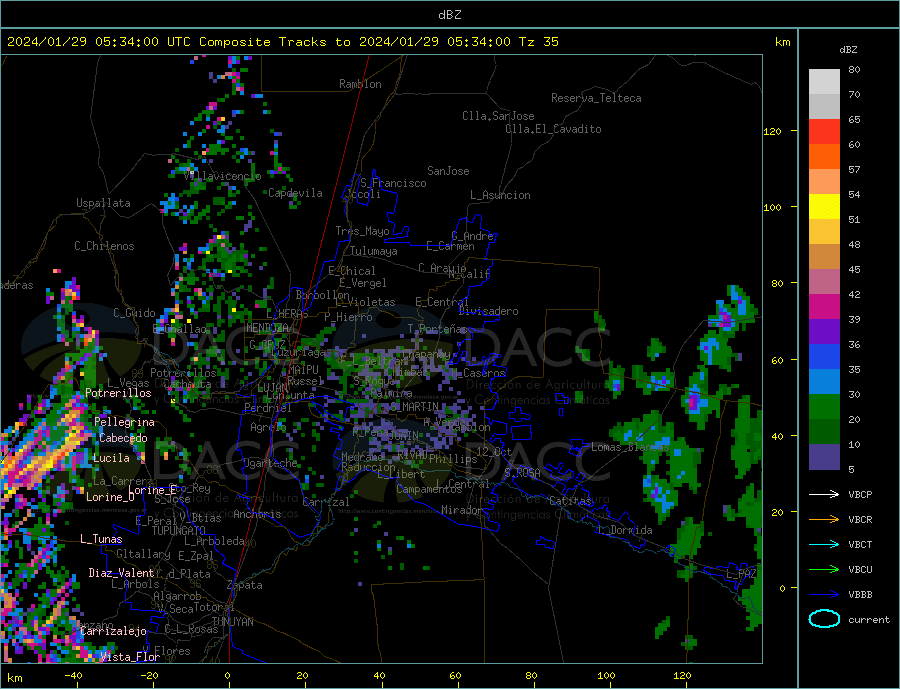Click the C_Chilenos label

(x=104, y=246)
